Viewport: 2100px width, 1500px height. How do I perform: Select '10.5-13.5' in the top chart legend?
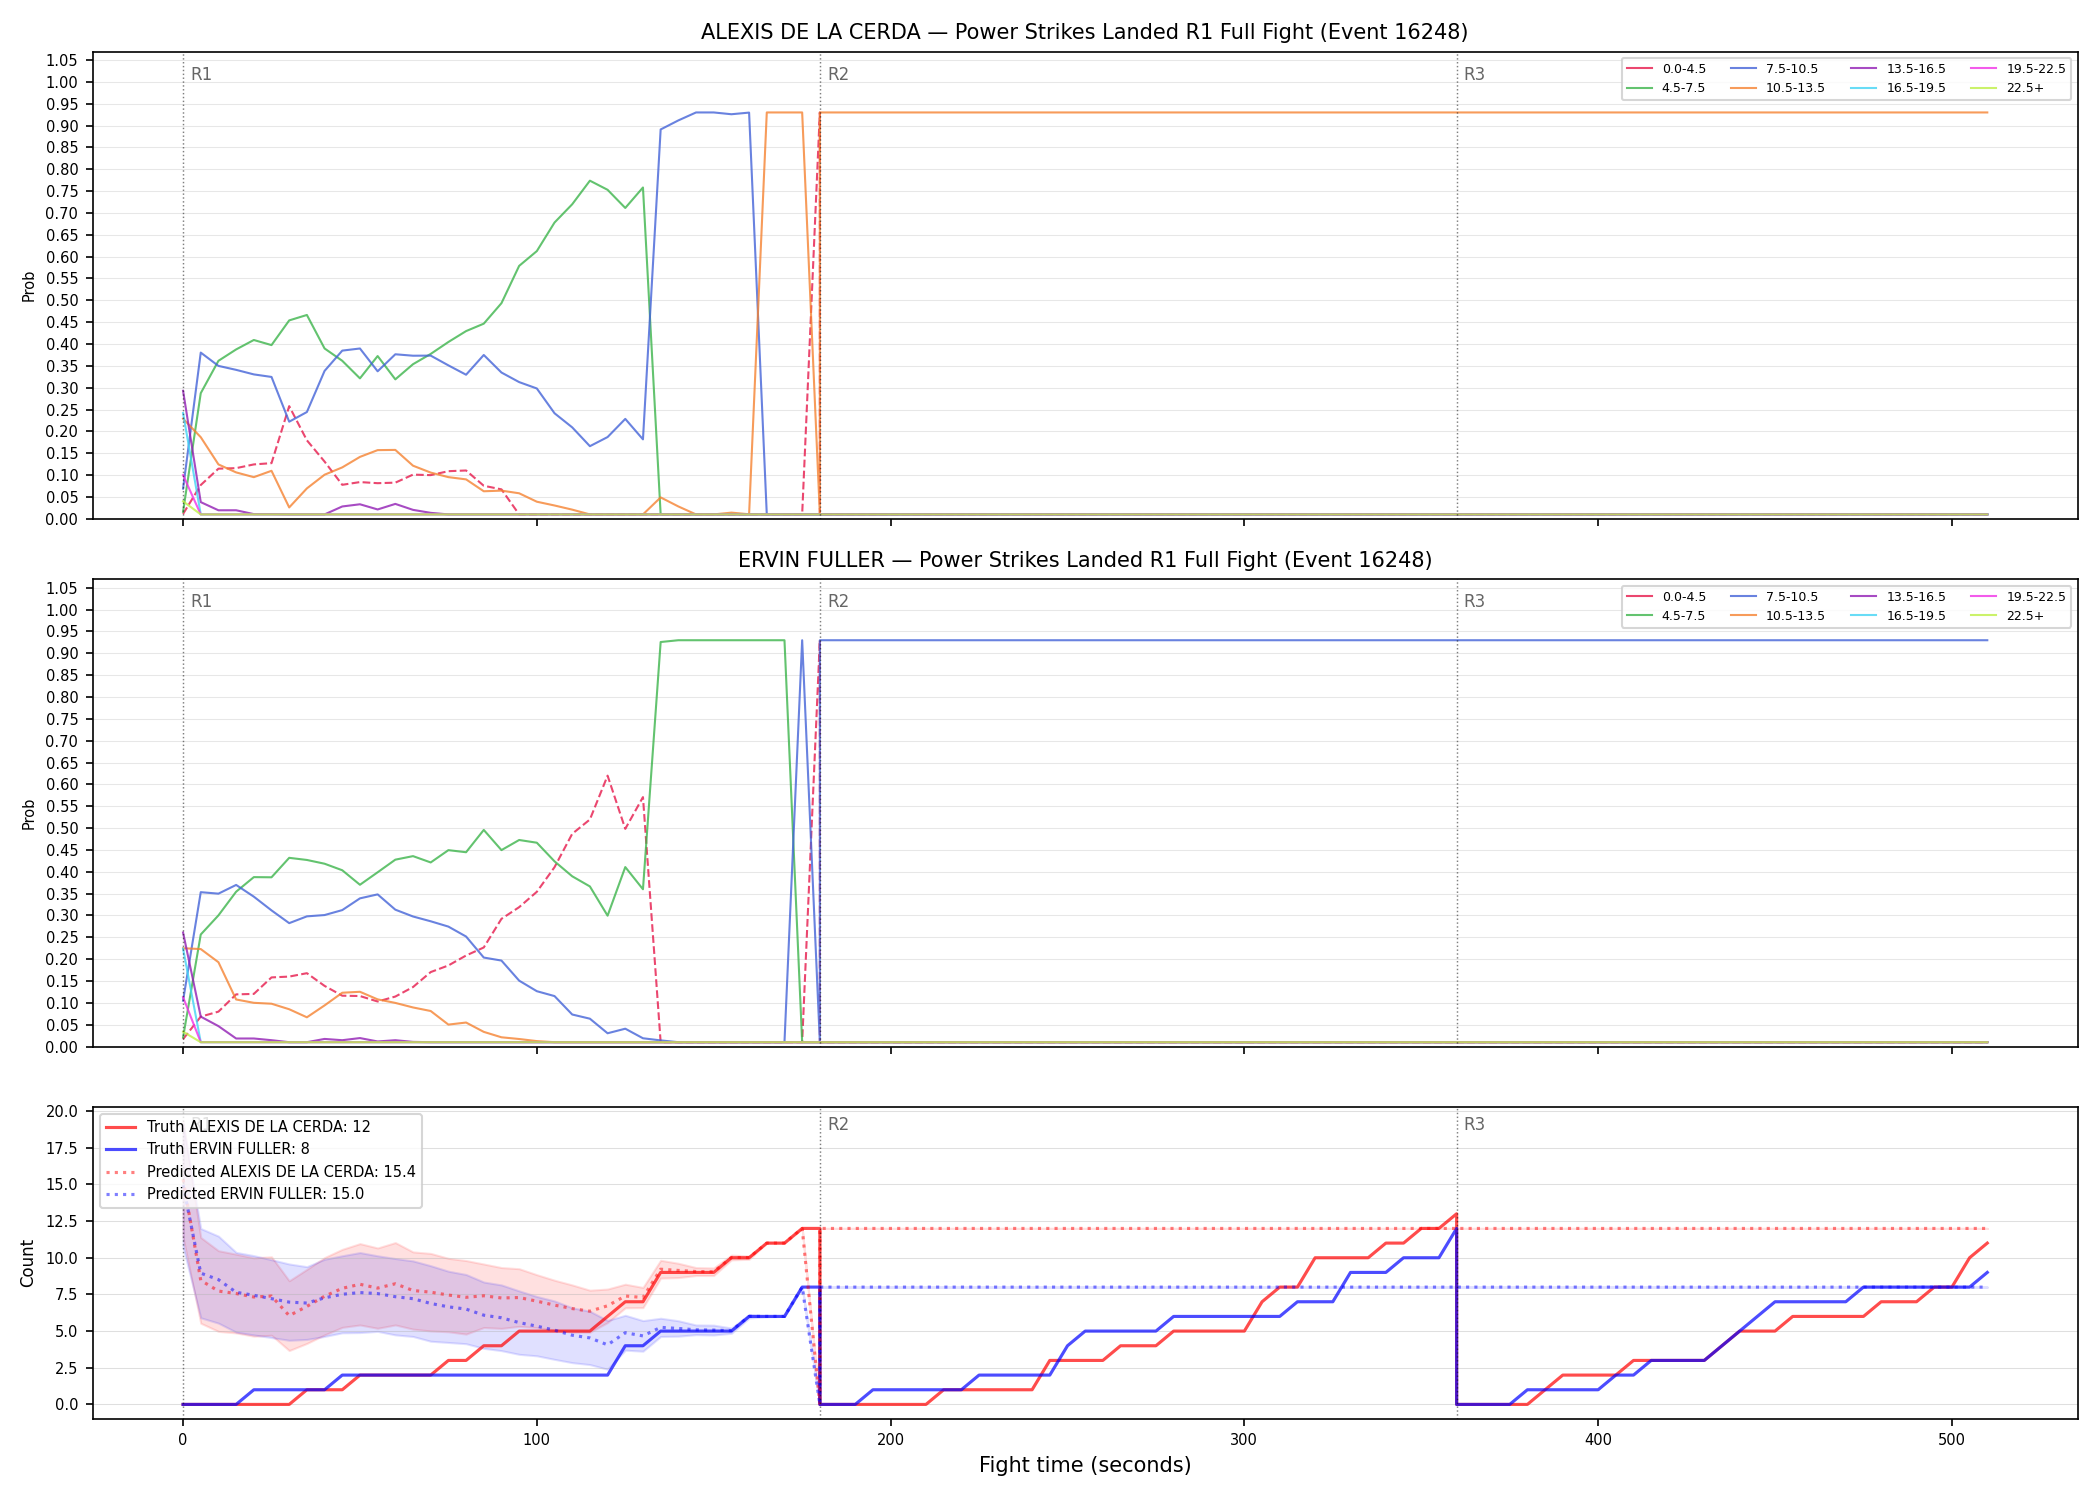coord(1778,88)
